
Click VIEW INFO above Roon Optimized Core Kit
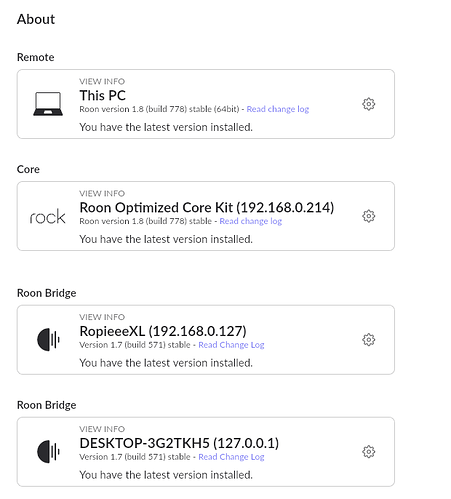102,193
